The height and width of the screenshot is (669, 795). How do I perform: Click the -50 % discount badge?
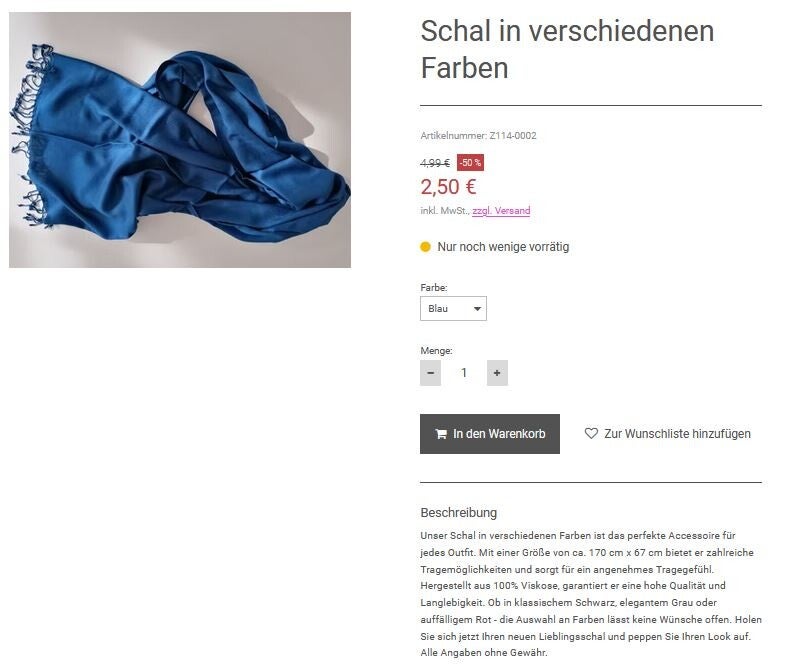click(x=471, y=163)
